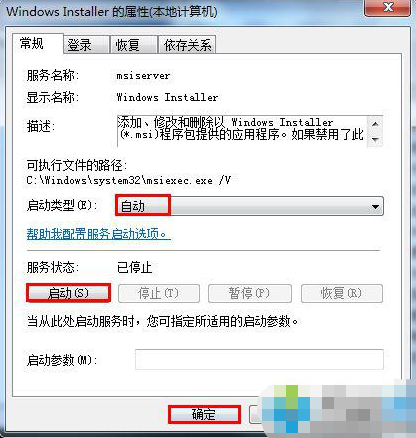Click the description box scroll-down arrow
This screenshot has width=416, height=438.
pyautogui.click(x=375, y=139)
